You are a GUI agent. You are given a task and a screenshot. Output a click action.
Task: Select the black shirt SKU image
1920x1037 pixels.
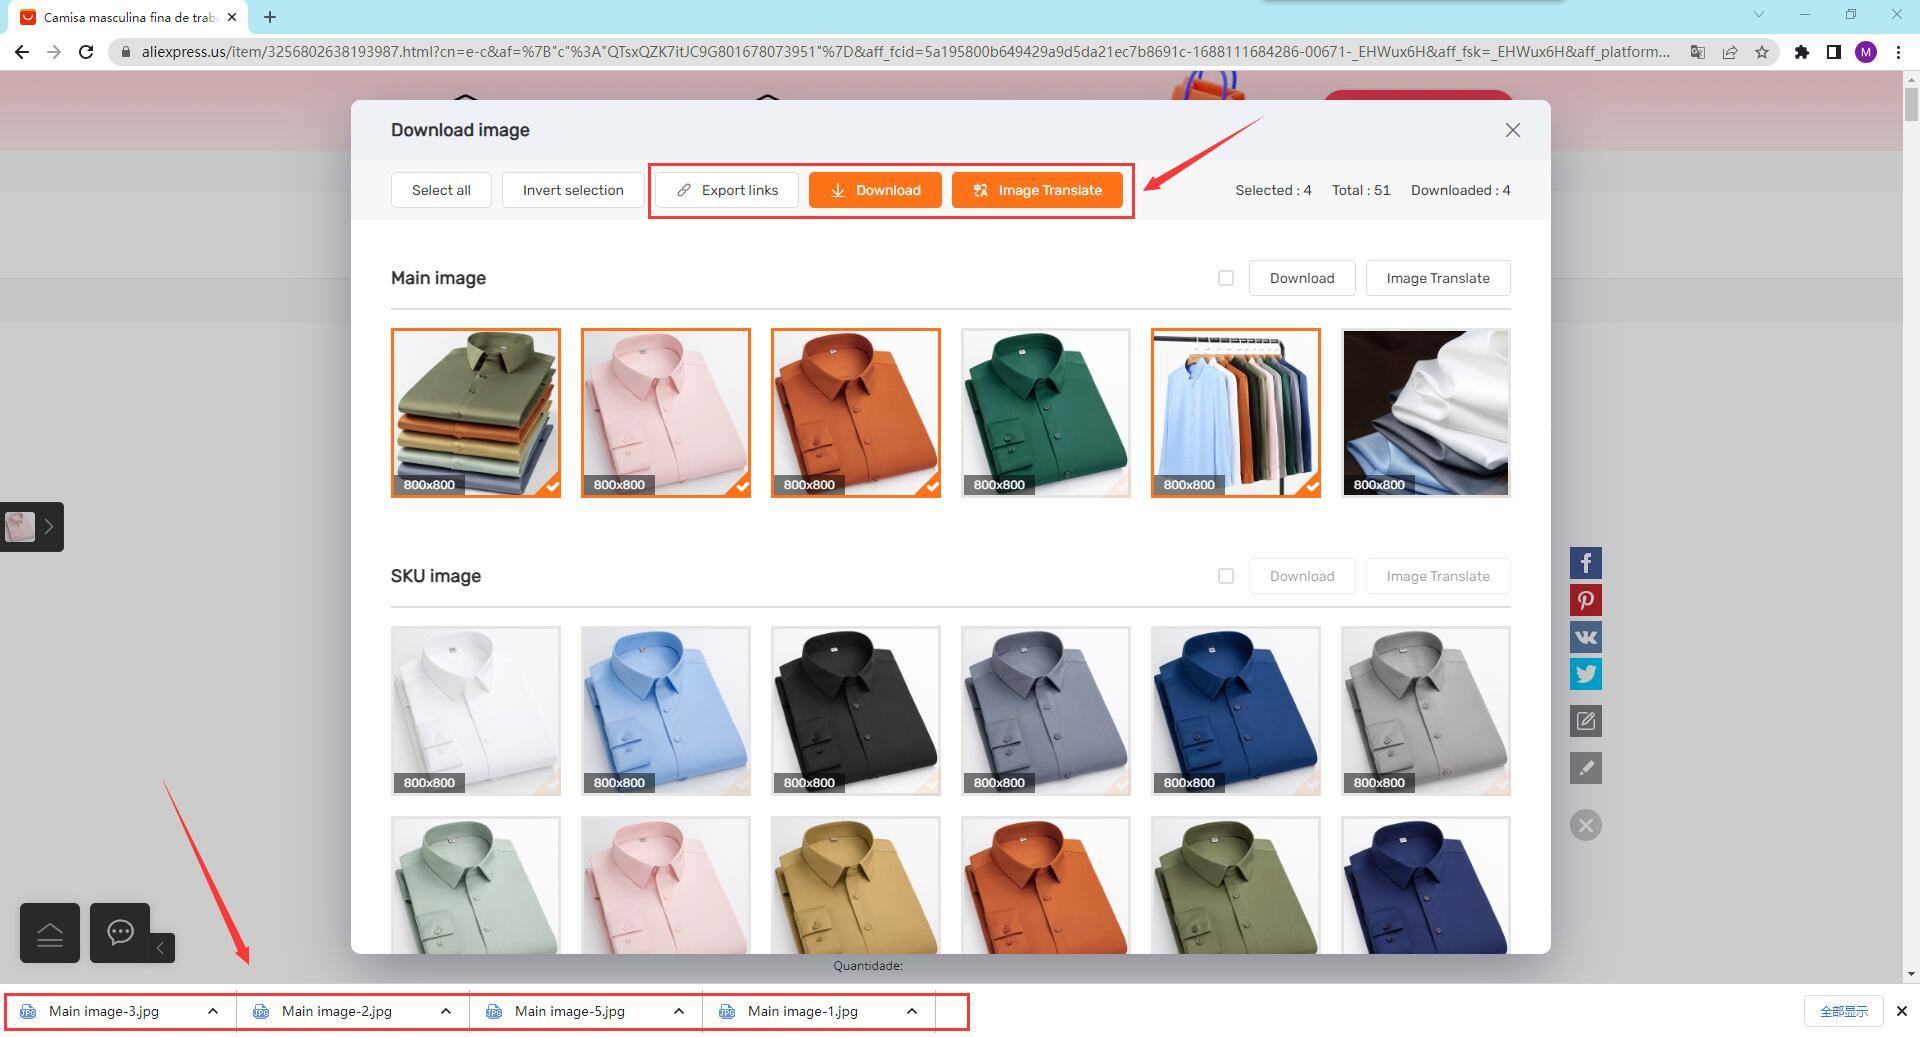[856, 711]
